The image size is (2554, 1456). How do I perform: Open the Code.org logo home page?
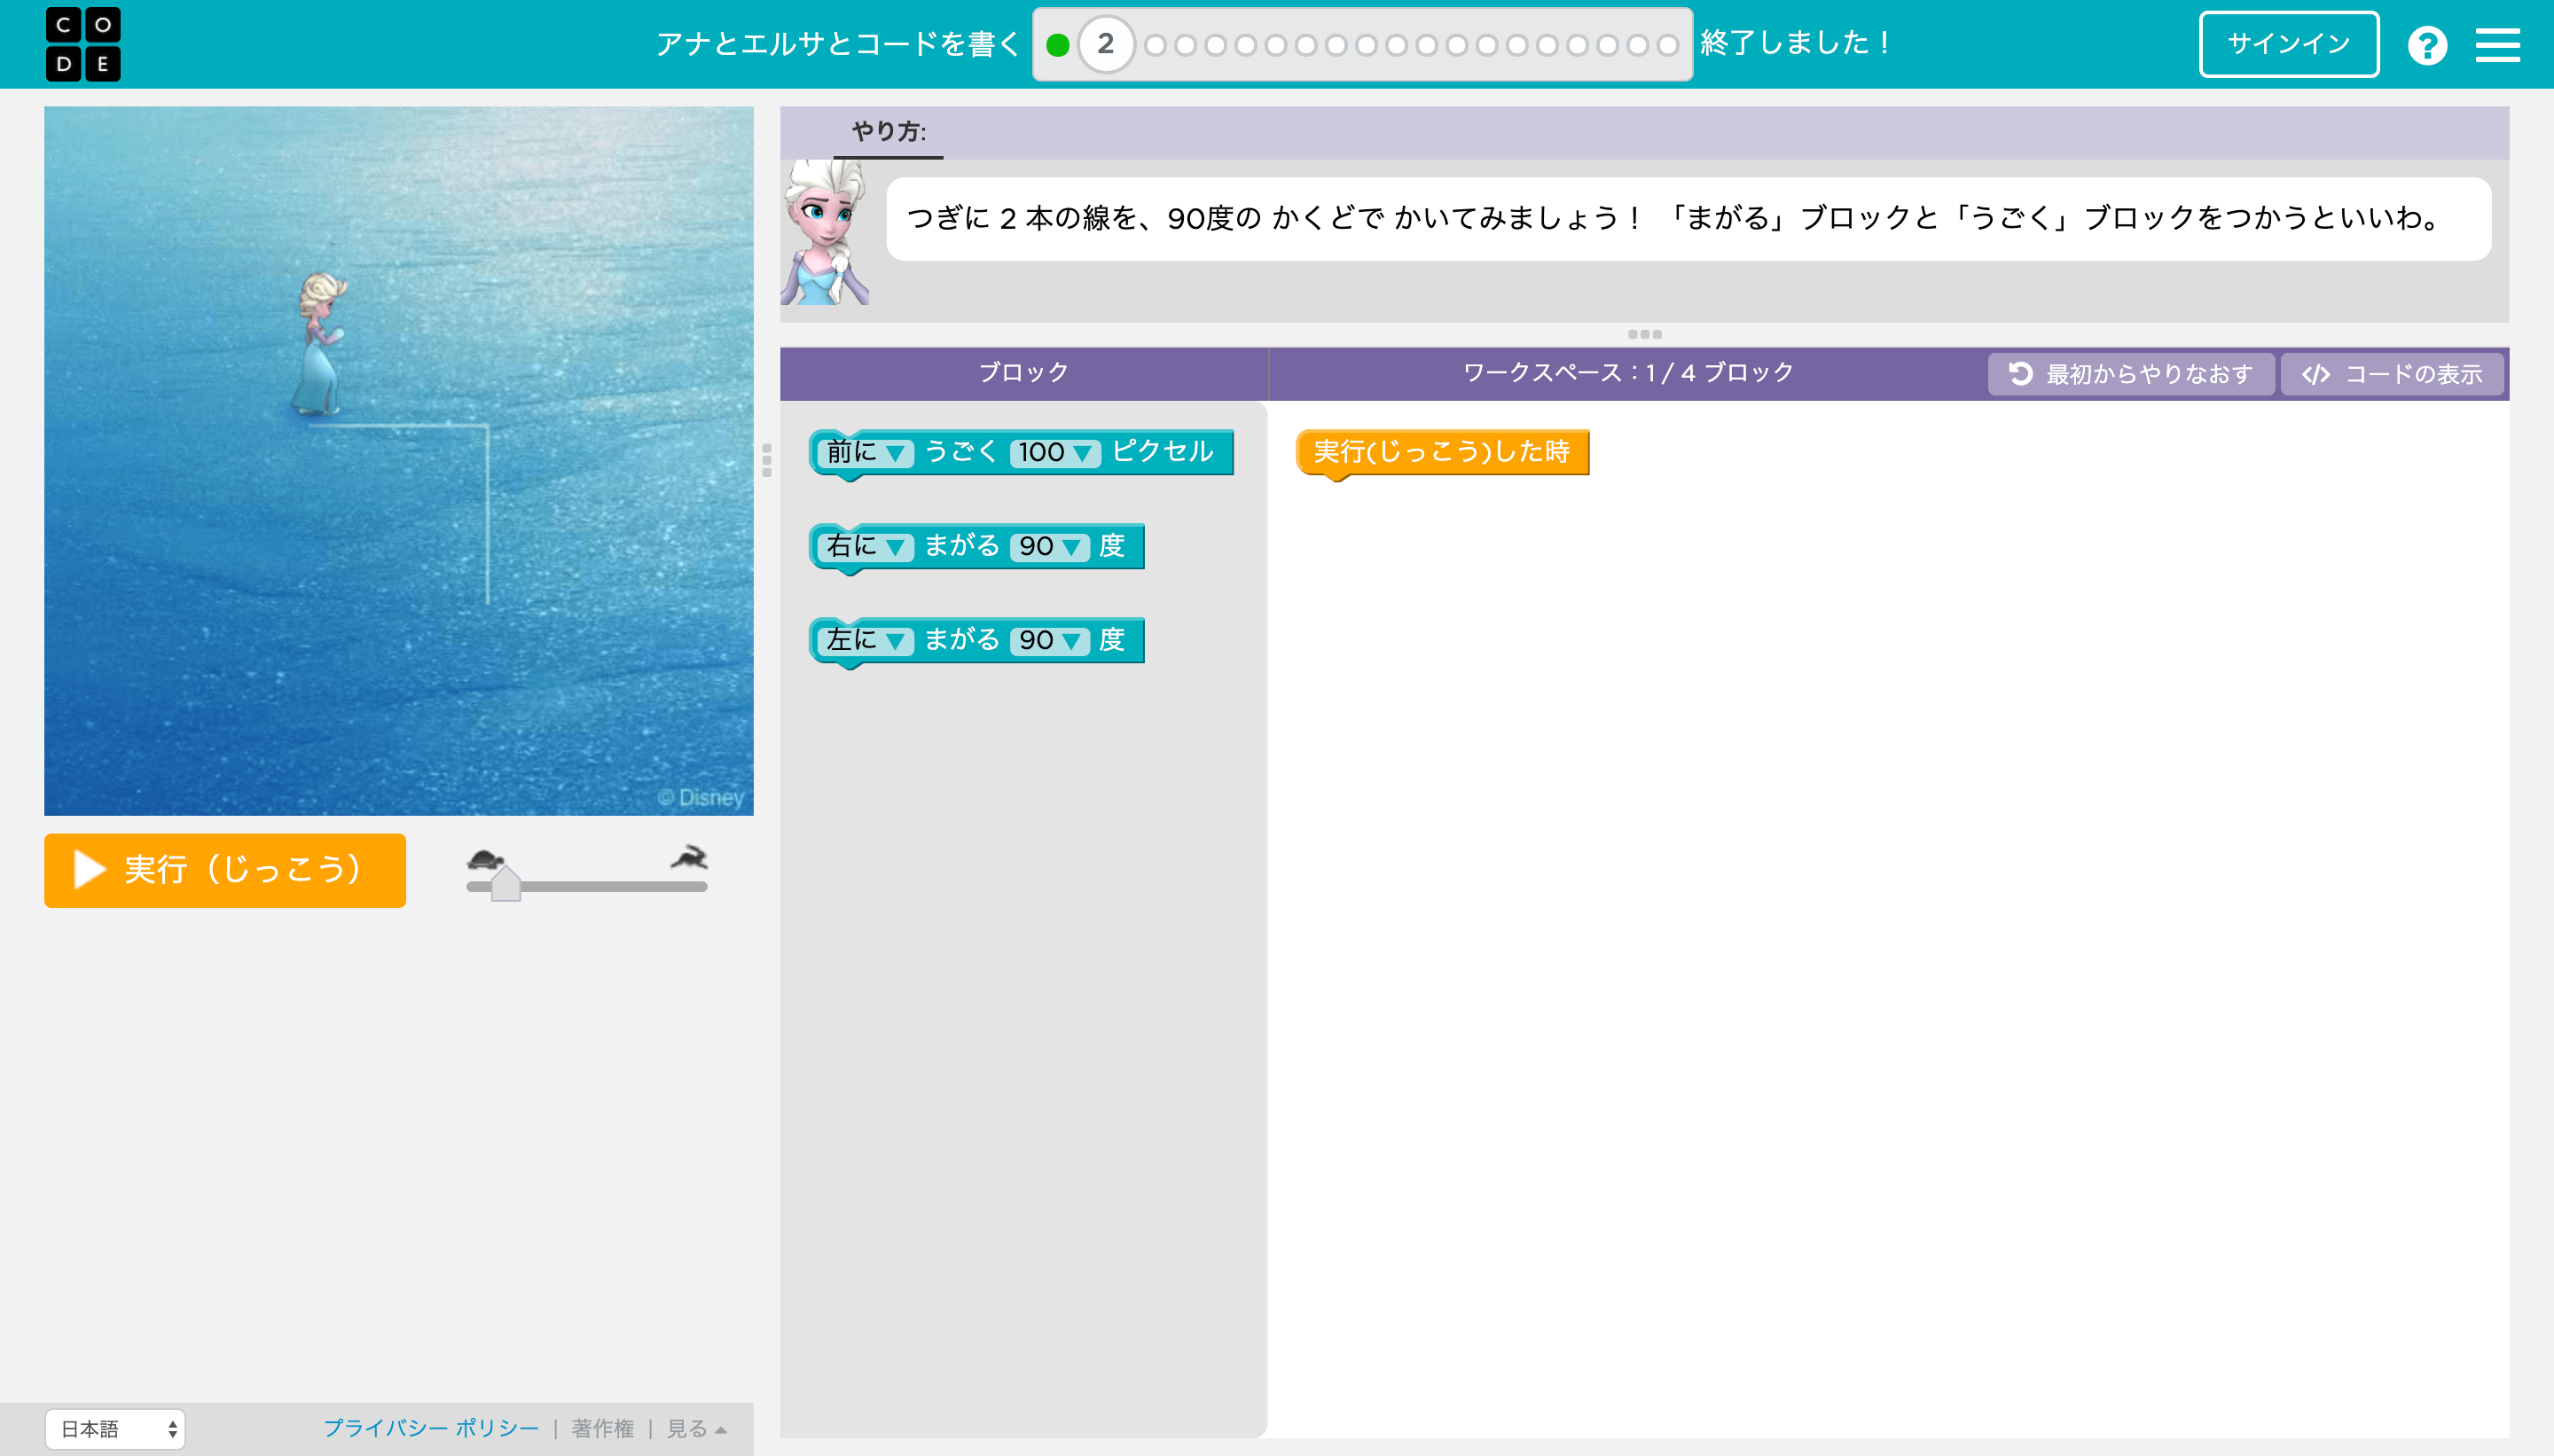(83, 44)
